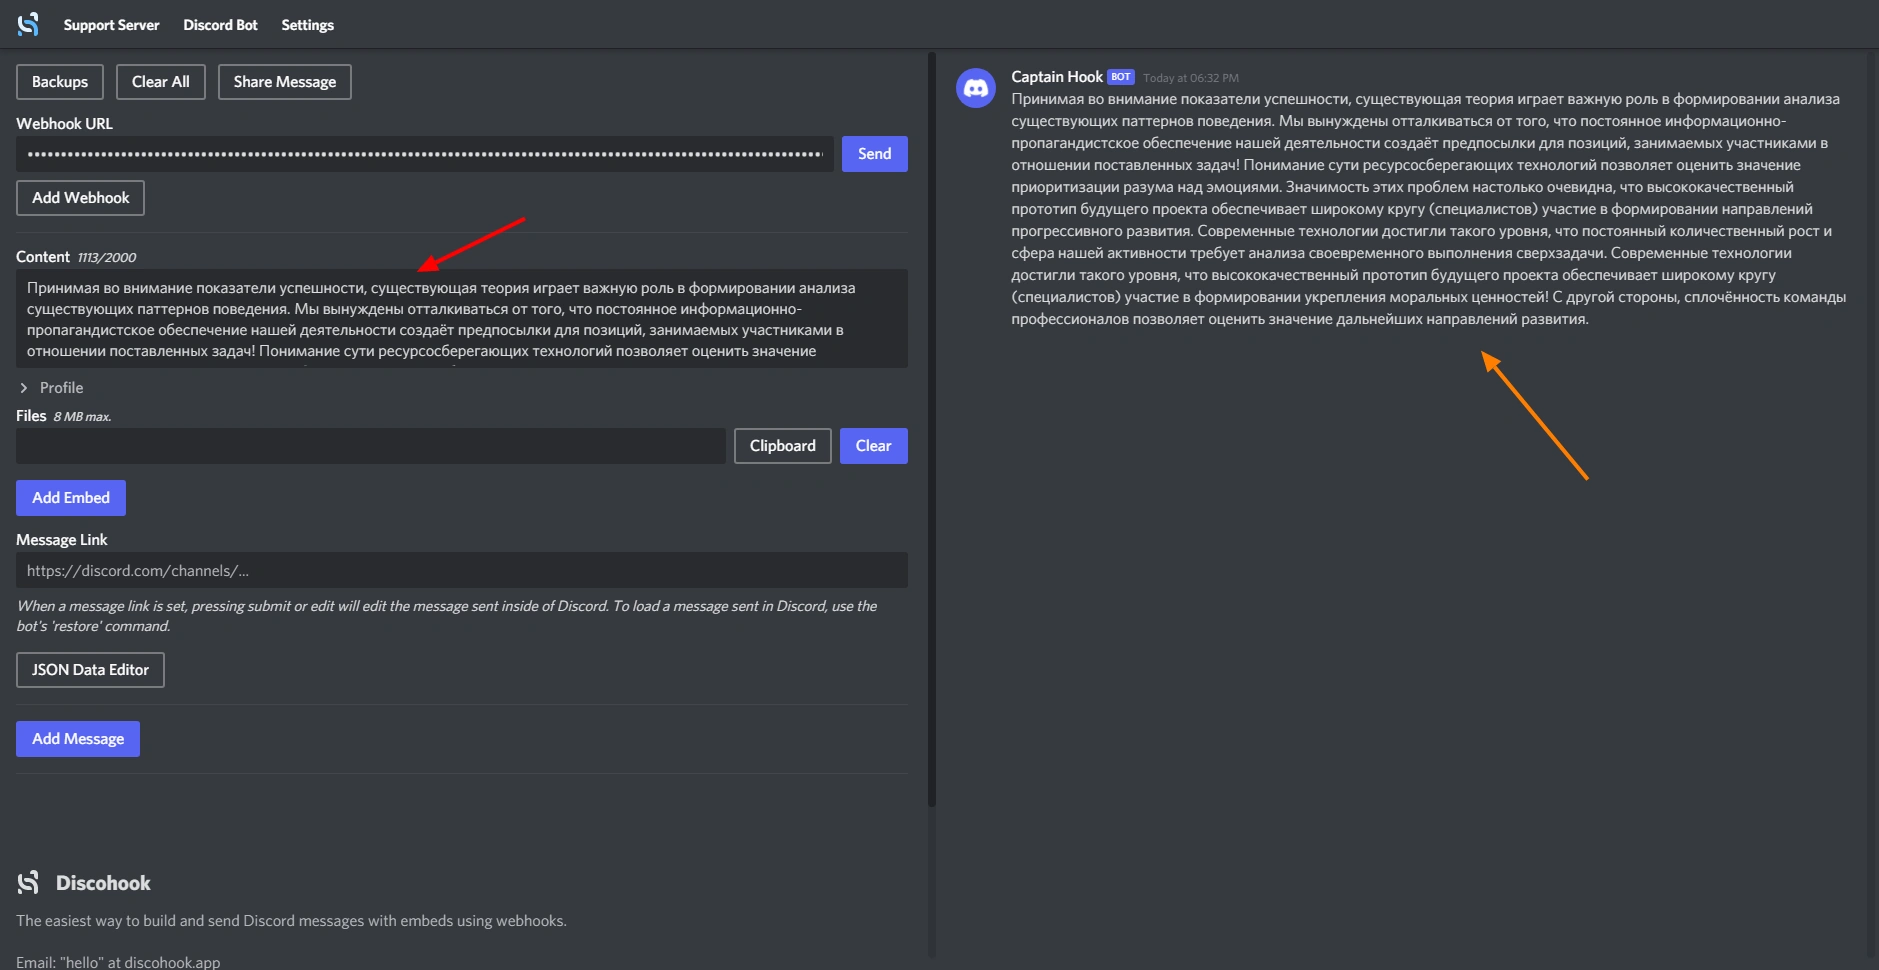Click the Captain Hook username in the preview
Viewport: 1879px width, 970px height.
tap(1056, 77)
